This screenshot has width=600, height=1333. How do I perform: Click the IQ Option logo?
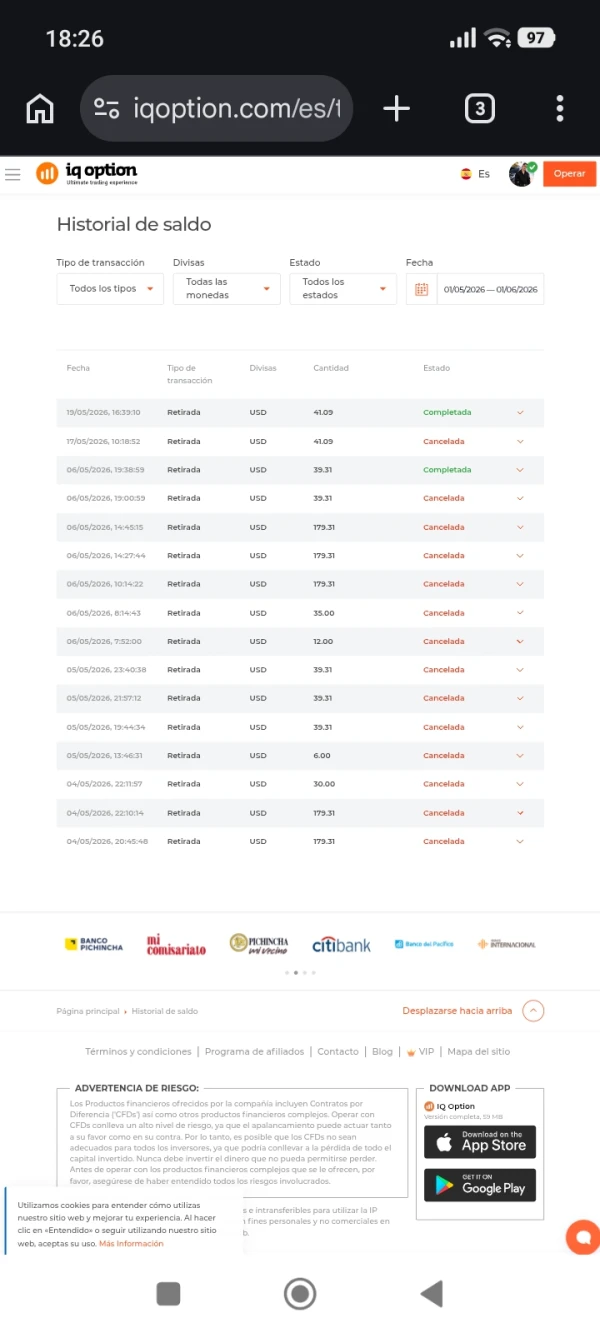tap(87, 173)
